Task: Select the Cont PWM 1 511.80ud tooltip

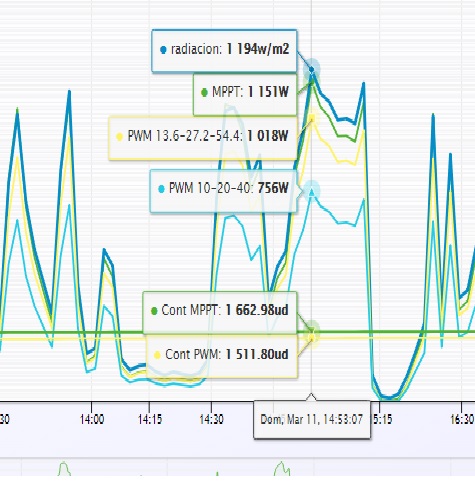Action: 222,356
